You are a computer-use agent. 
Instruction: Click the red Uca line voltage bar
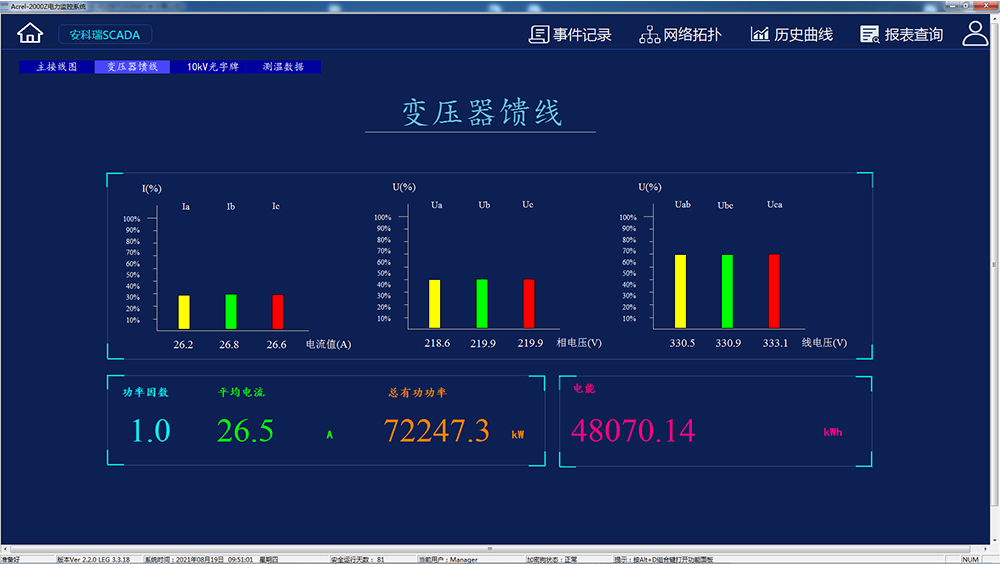coord(774,291)
